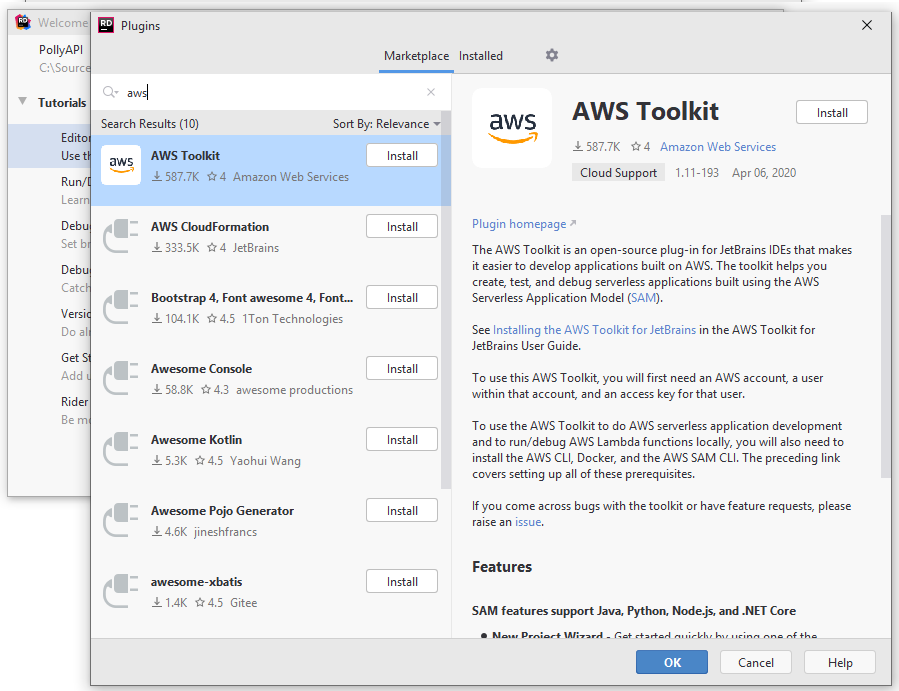Screen dimensions: 899x691
Task: Click the Awesome Kotlin plugin icon
Action: [x=121, y=449]
